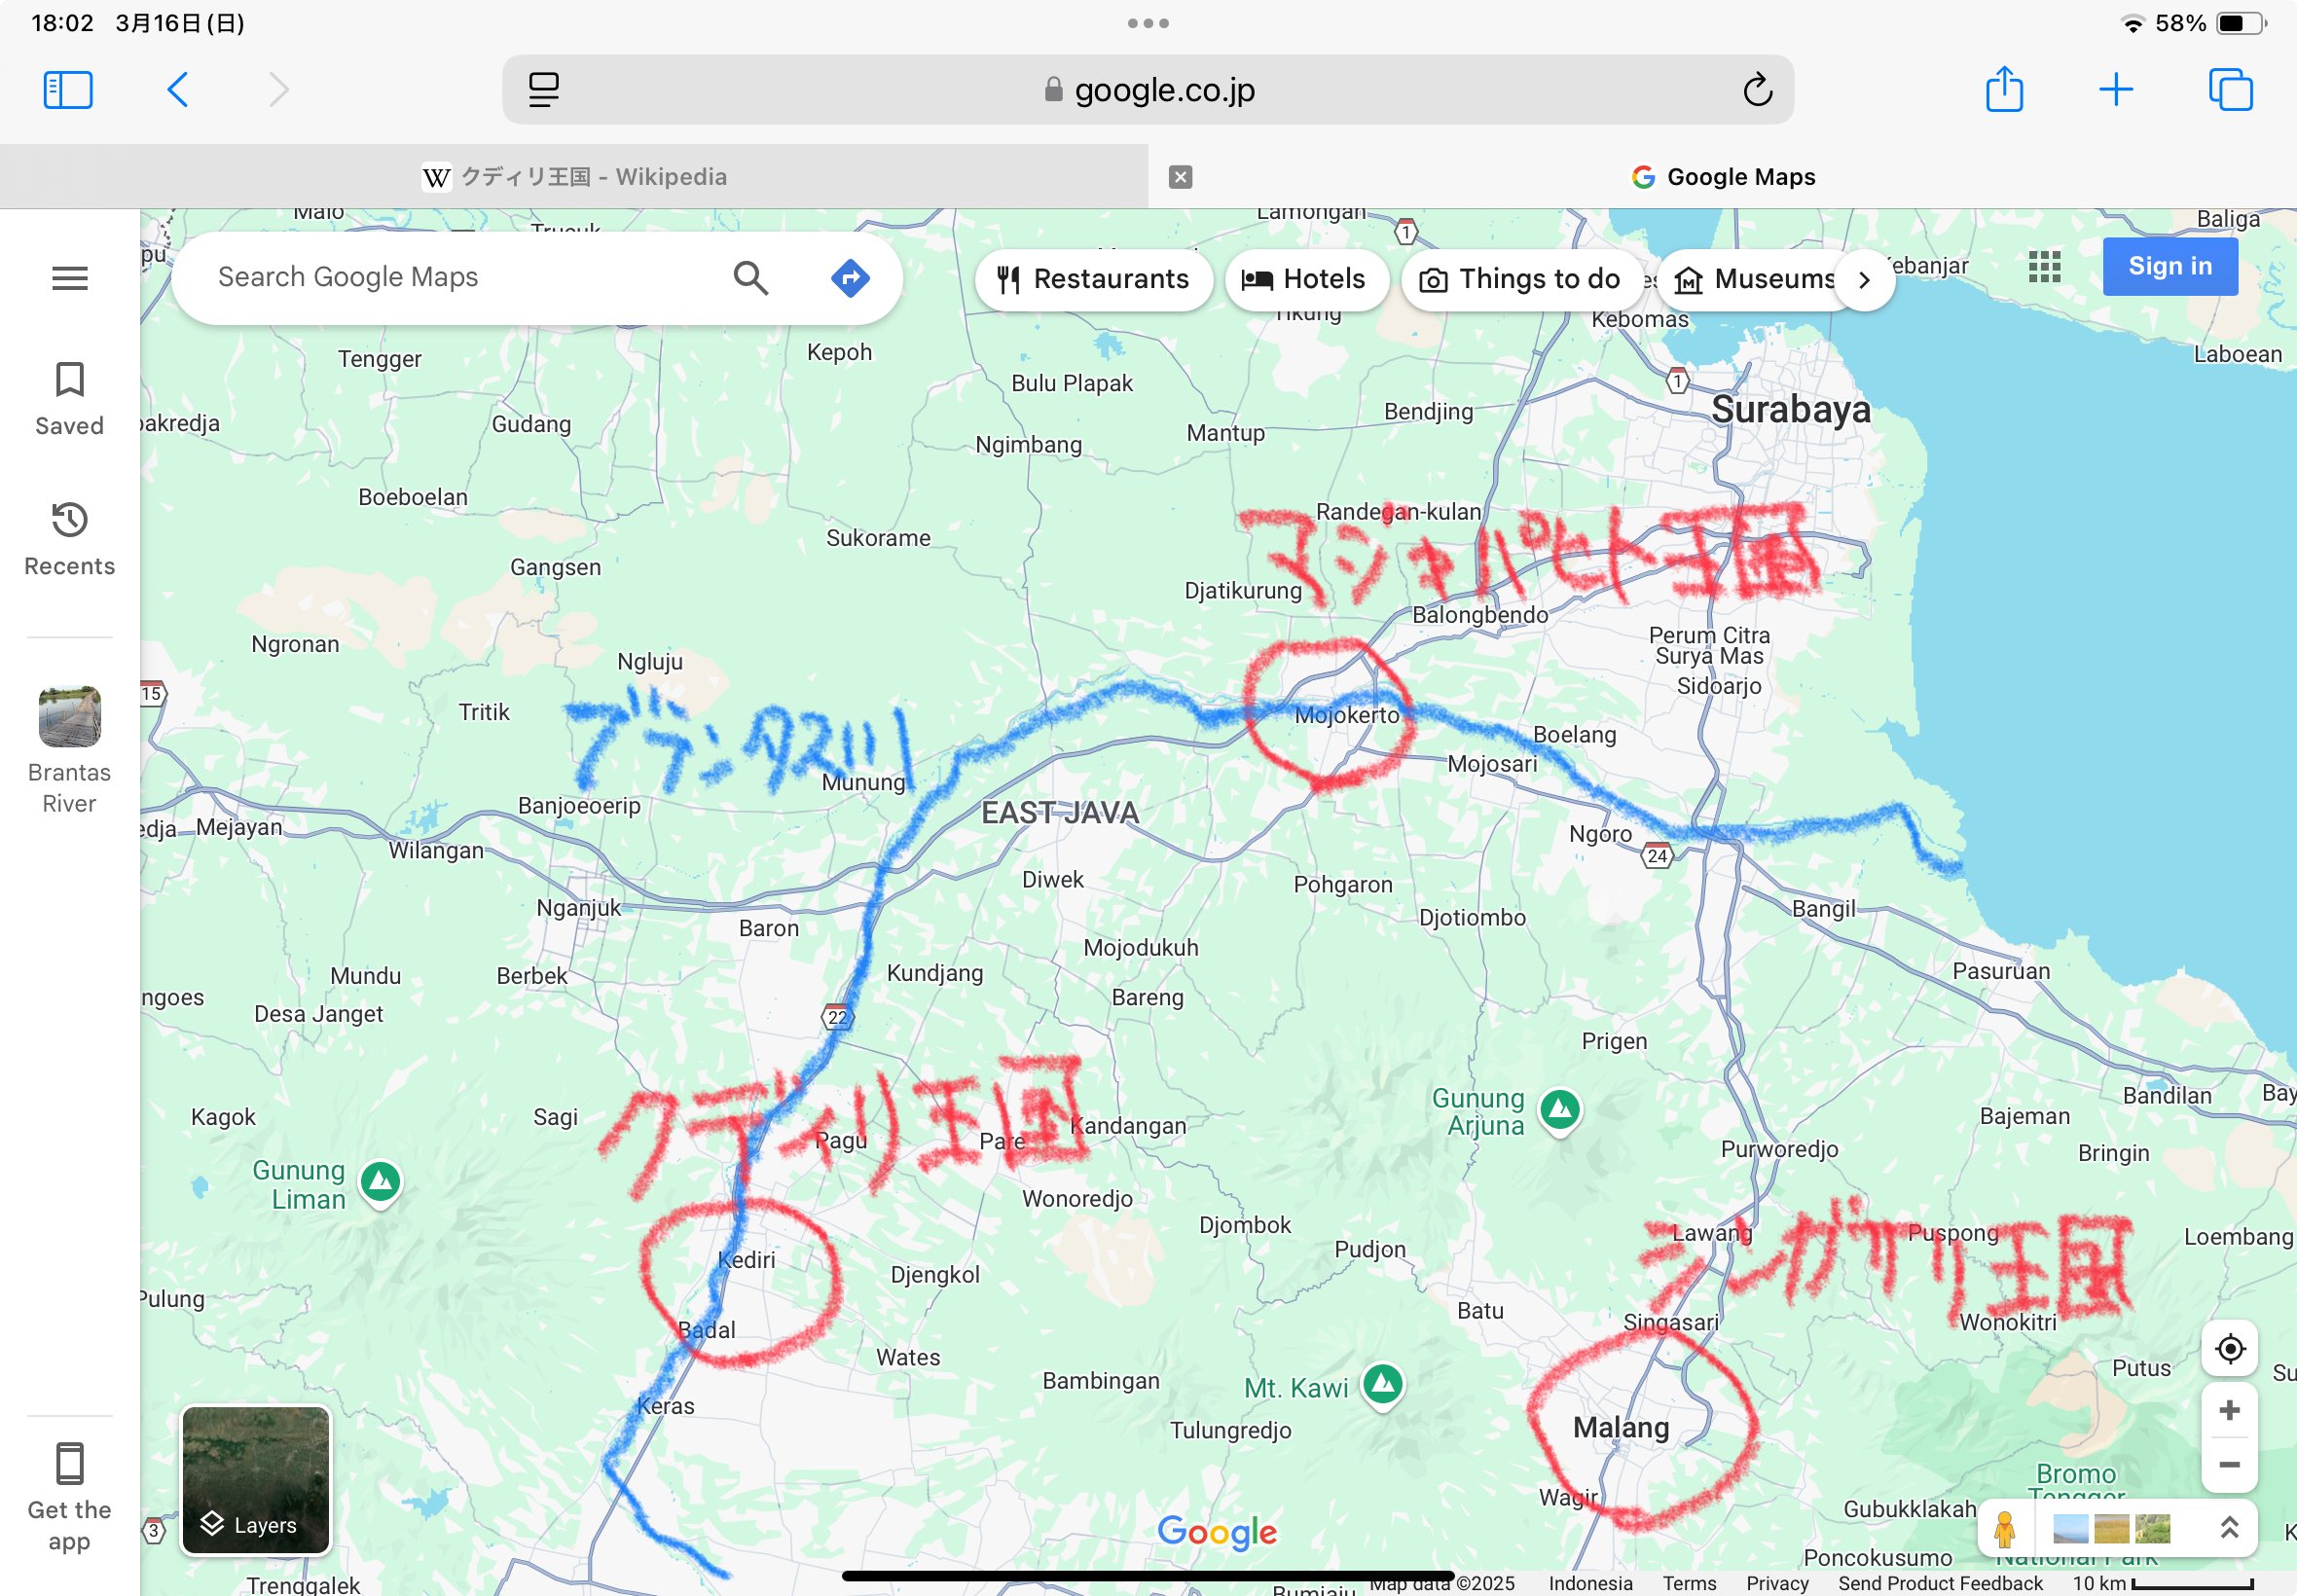2297x1596 pixels.
Task: Switch to the クディリ王国 Wikipedia tab
Action: pos(574,177)
